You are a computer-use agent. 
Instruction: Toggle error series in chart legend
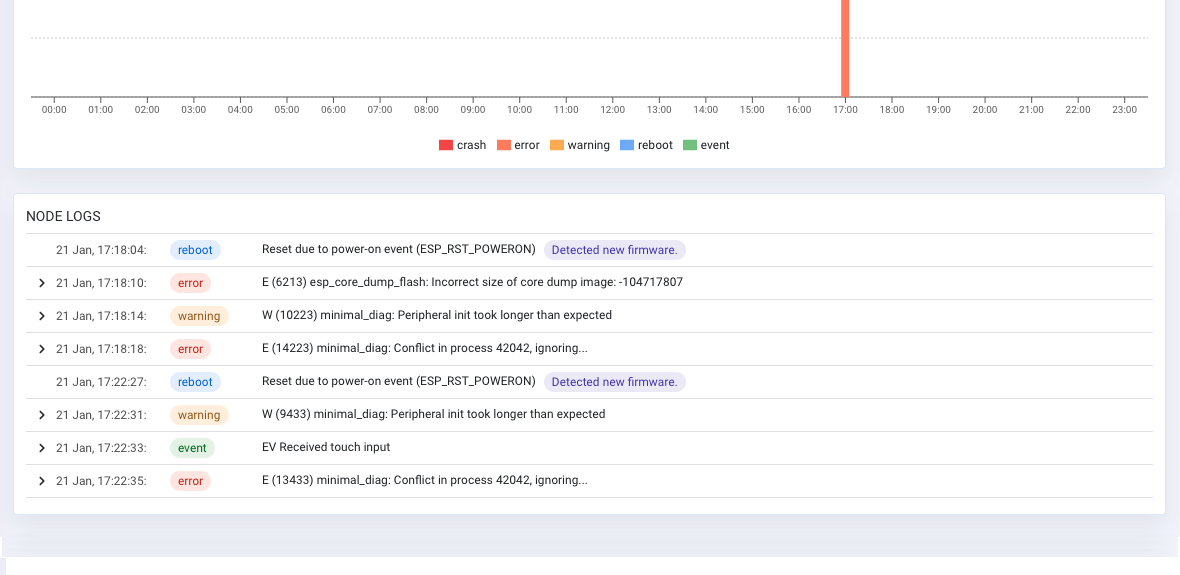coord(518,145)
